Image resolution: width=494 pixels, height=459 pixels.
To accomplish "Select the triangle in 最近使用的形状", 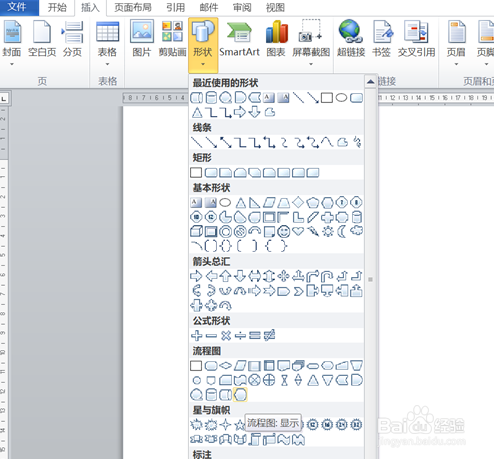I will 197,113.
